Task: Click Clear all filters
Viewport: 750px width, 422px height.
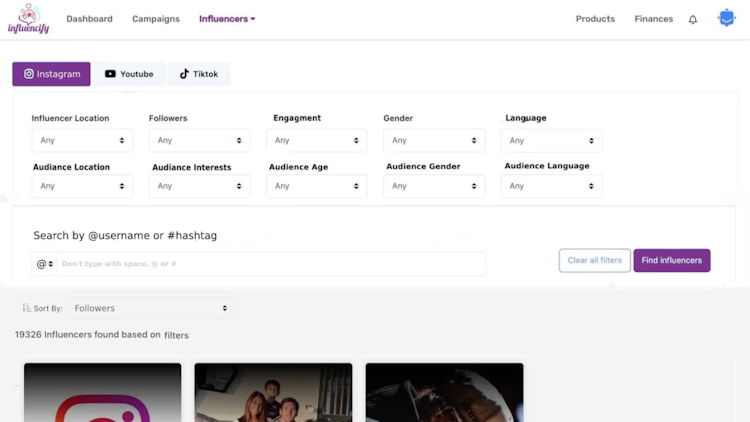Action: [x=594, y=261]
